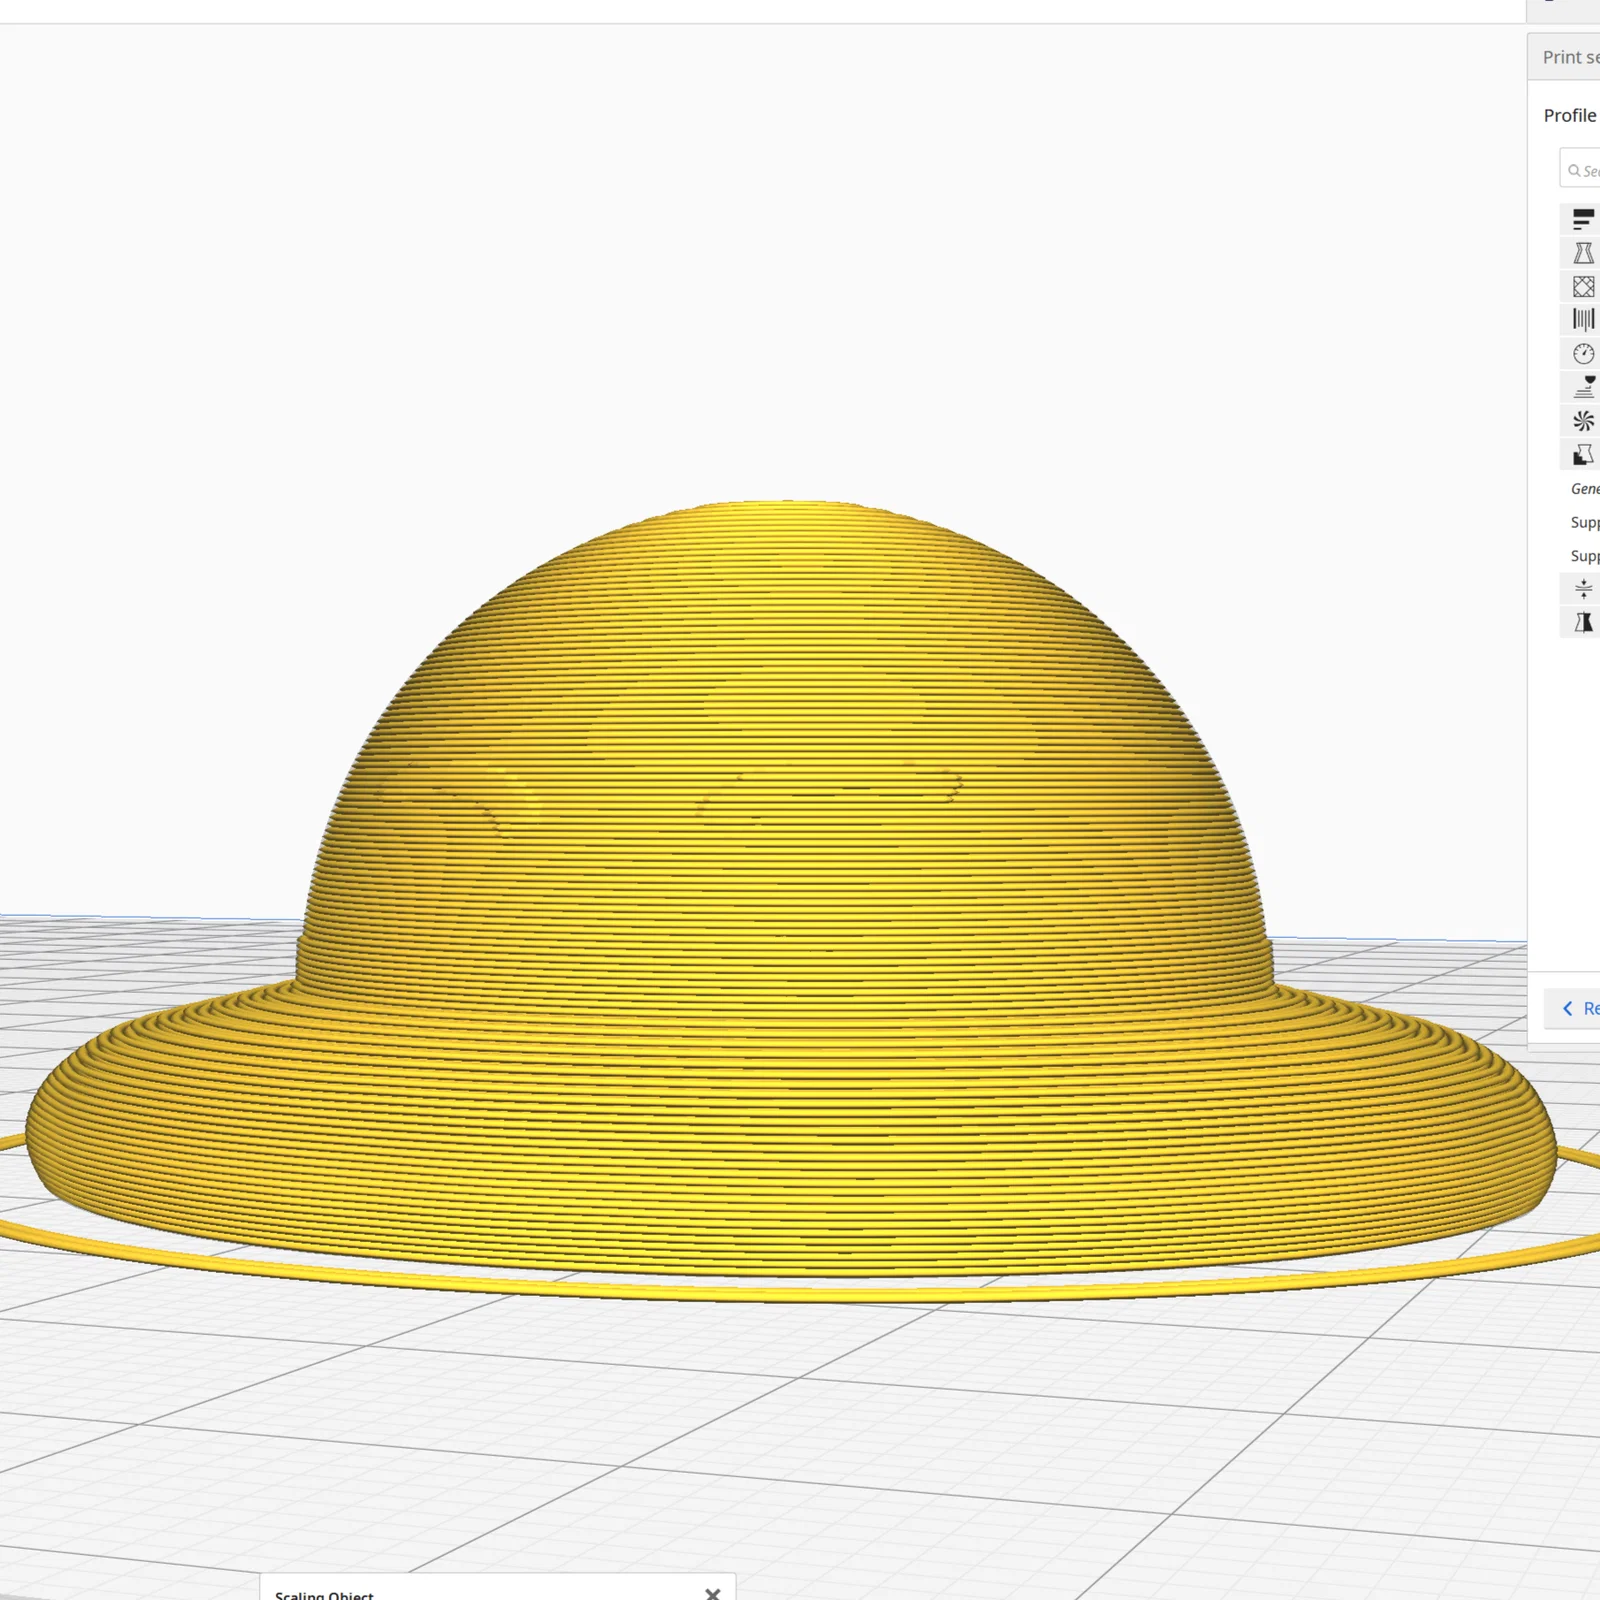The image size is (1600, 1600).
Task: Open the Speed gauge settings icon
Action: click(1583, 354)
